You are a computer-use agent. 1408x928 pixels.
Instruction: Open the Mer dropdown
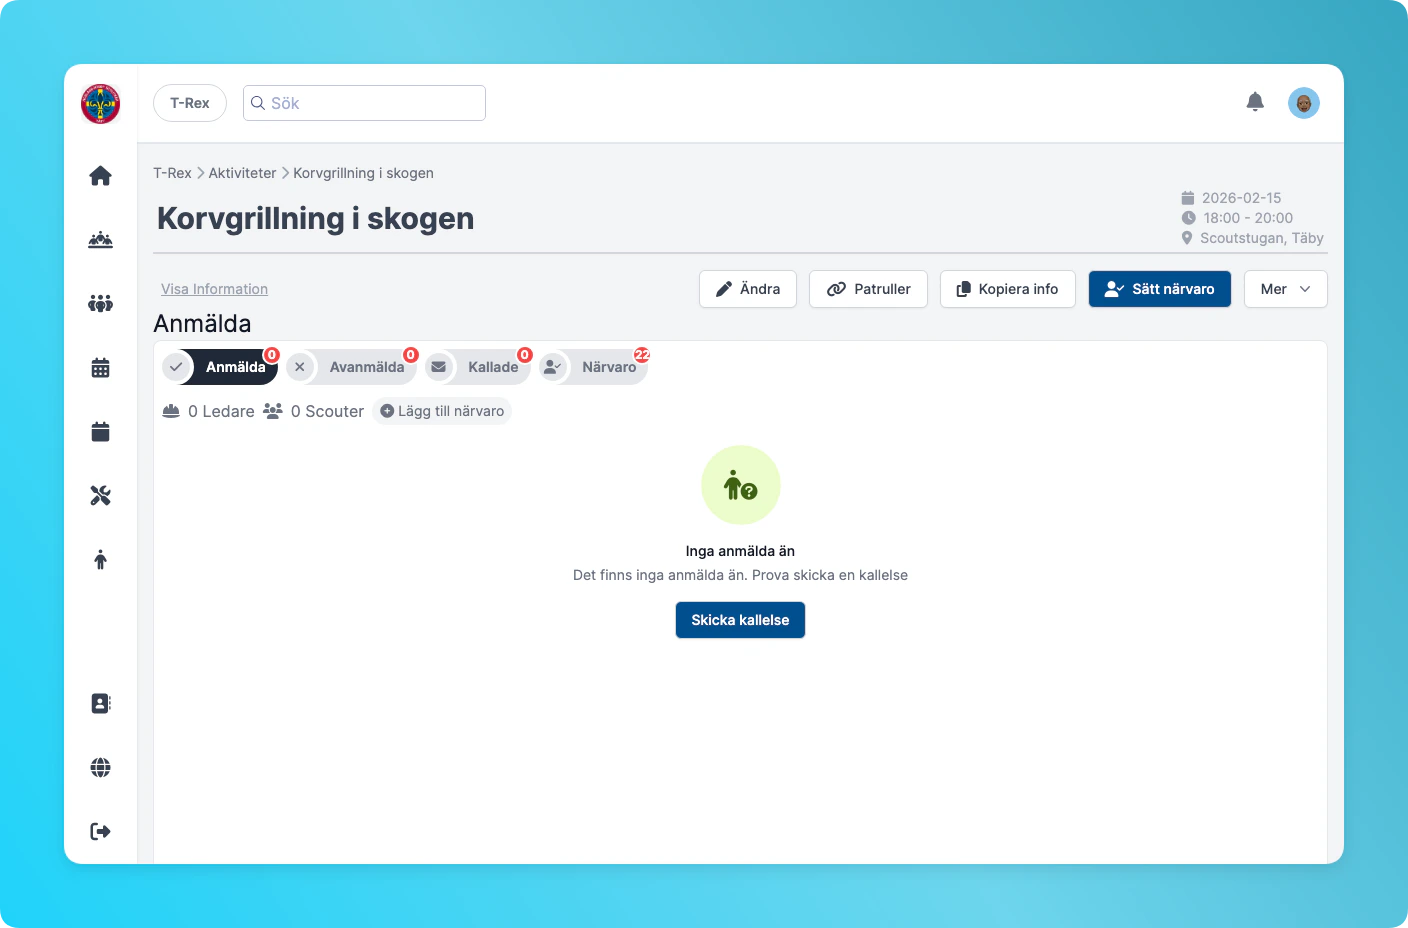(1285, 289)
